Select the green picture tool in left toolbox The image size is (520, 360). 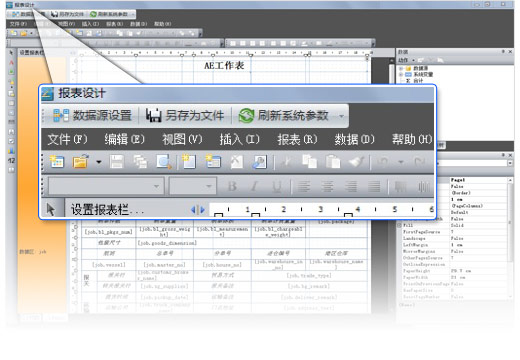(11, 72)
